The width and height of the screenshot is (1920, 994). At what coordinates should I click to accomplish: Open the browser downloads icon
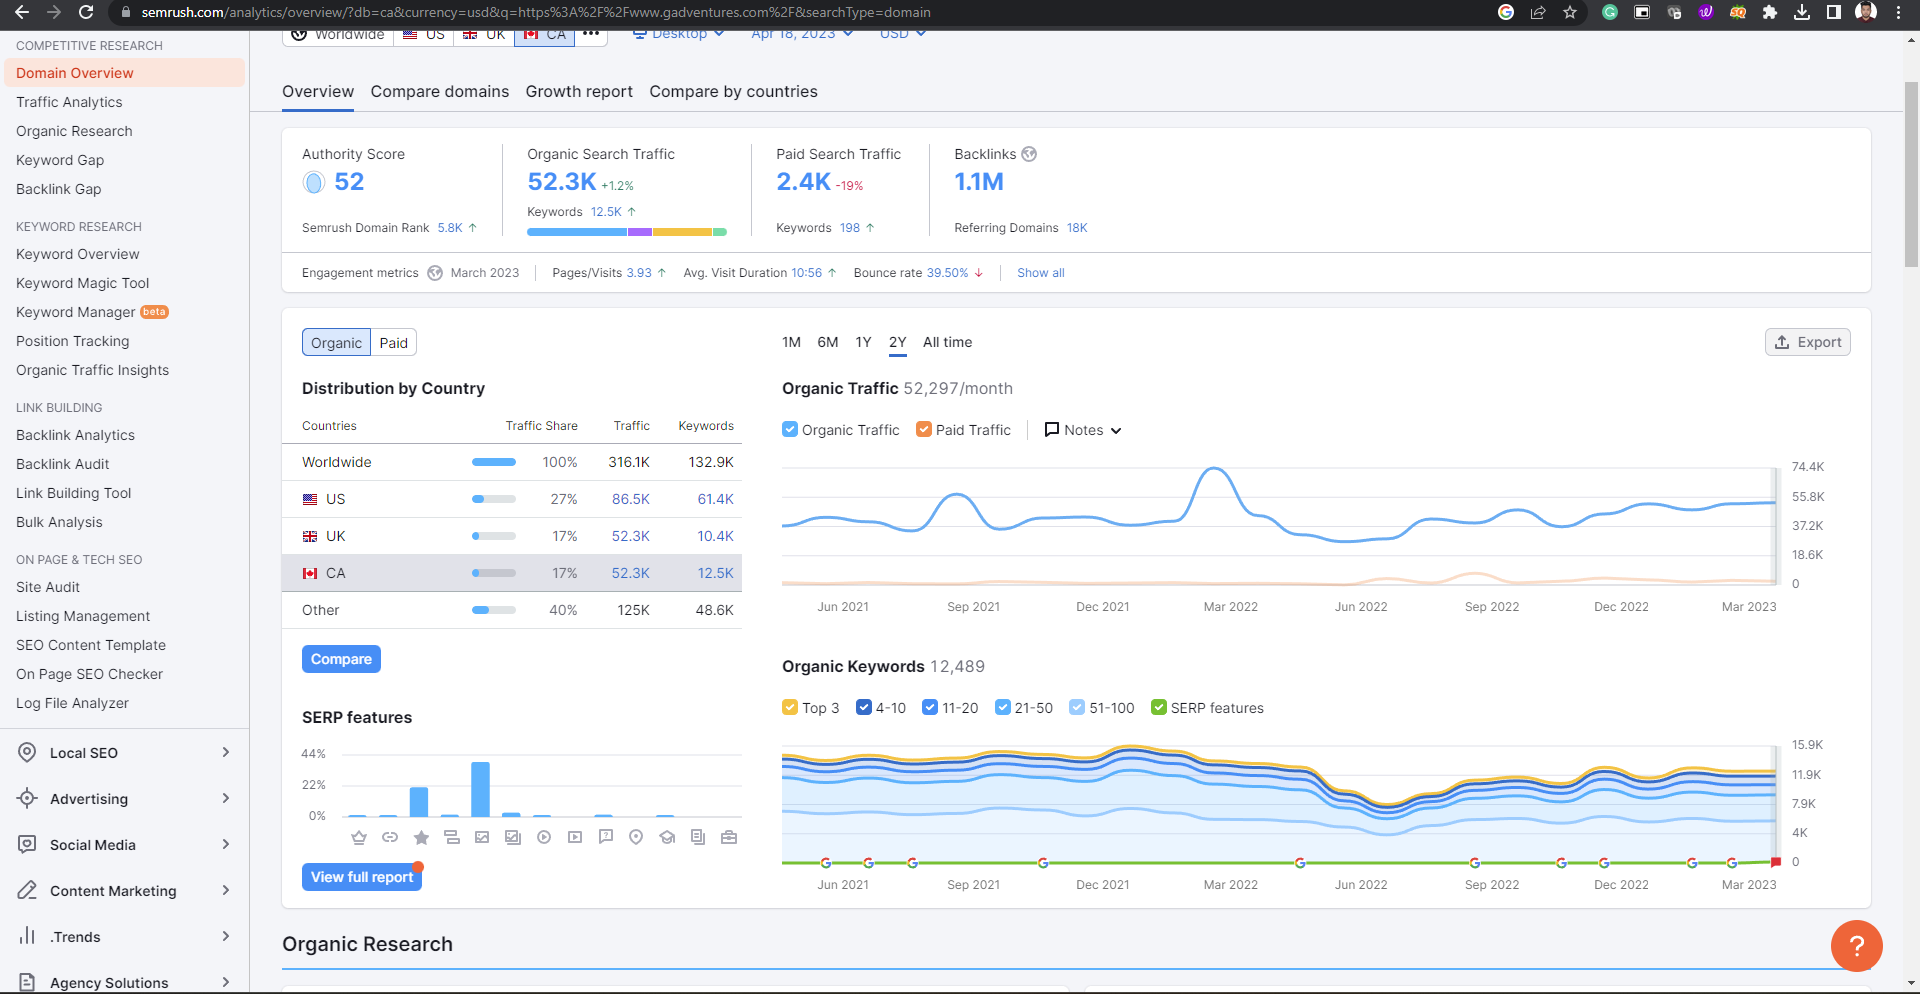click(1802, 12)
